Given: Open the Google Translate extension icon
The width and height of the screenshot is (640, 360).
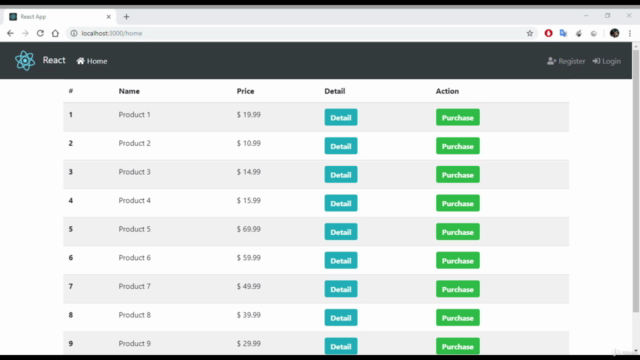Looking at the screenshot, I should tap(563, 33).
